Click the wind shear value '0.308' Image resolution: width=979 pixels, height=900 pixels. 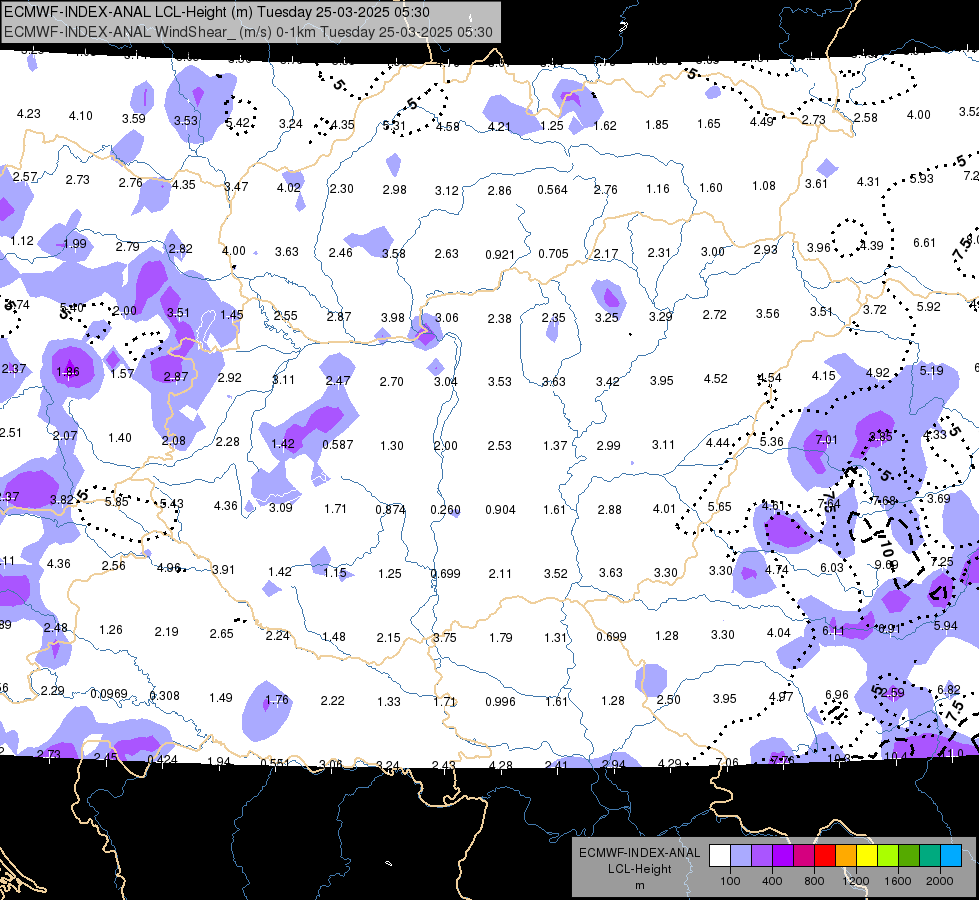coord(164,695)
